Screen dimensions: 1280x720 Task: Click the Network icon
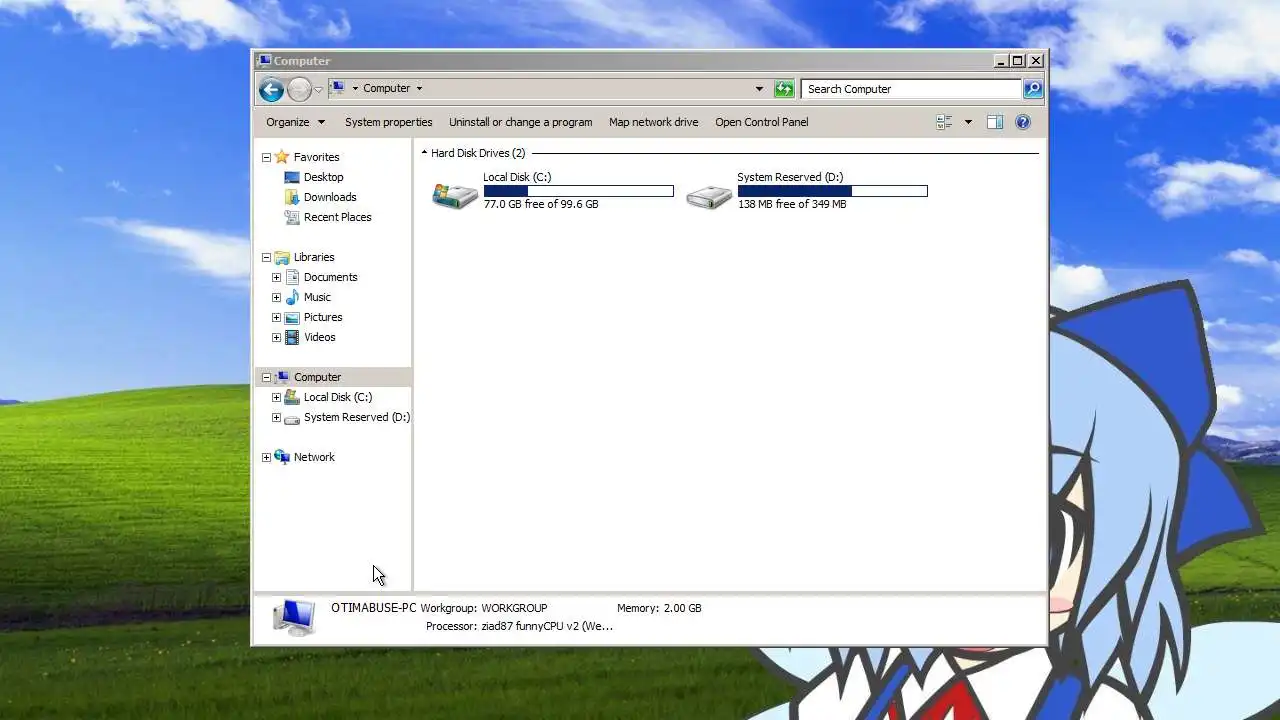(282, 457)
